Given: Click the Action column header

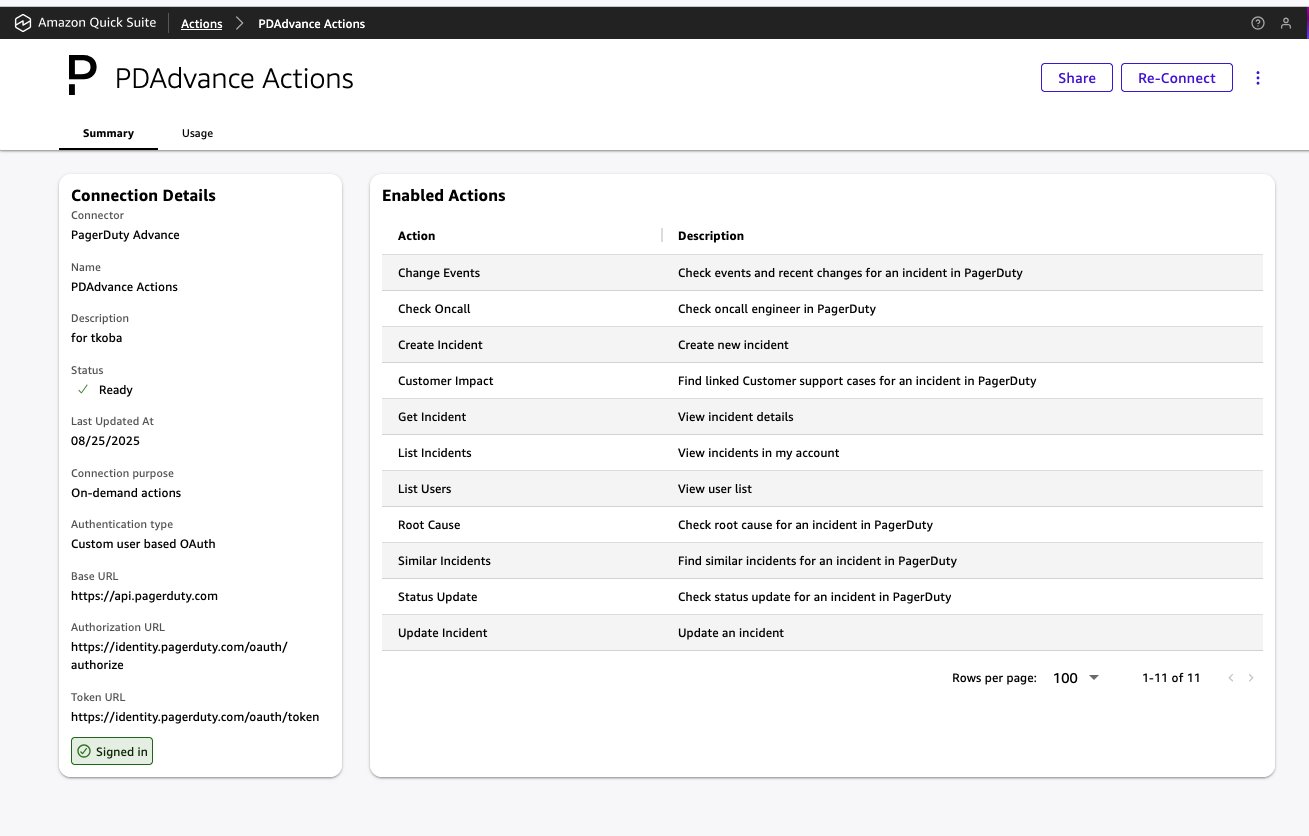Looking at the screenshot, I should pyautogui.click(x=416, y=236).
